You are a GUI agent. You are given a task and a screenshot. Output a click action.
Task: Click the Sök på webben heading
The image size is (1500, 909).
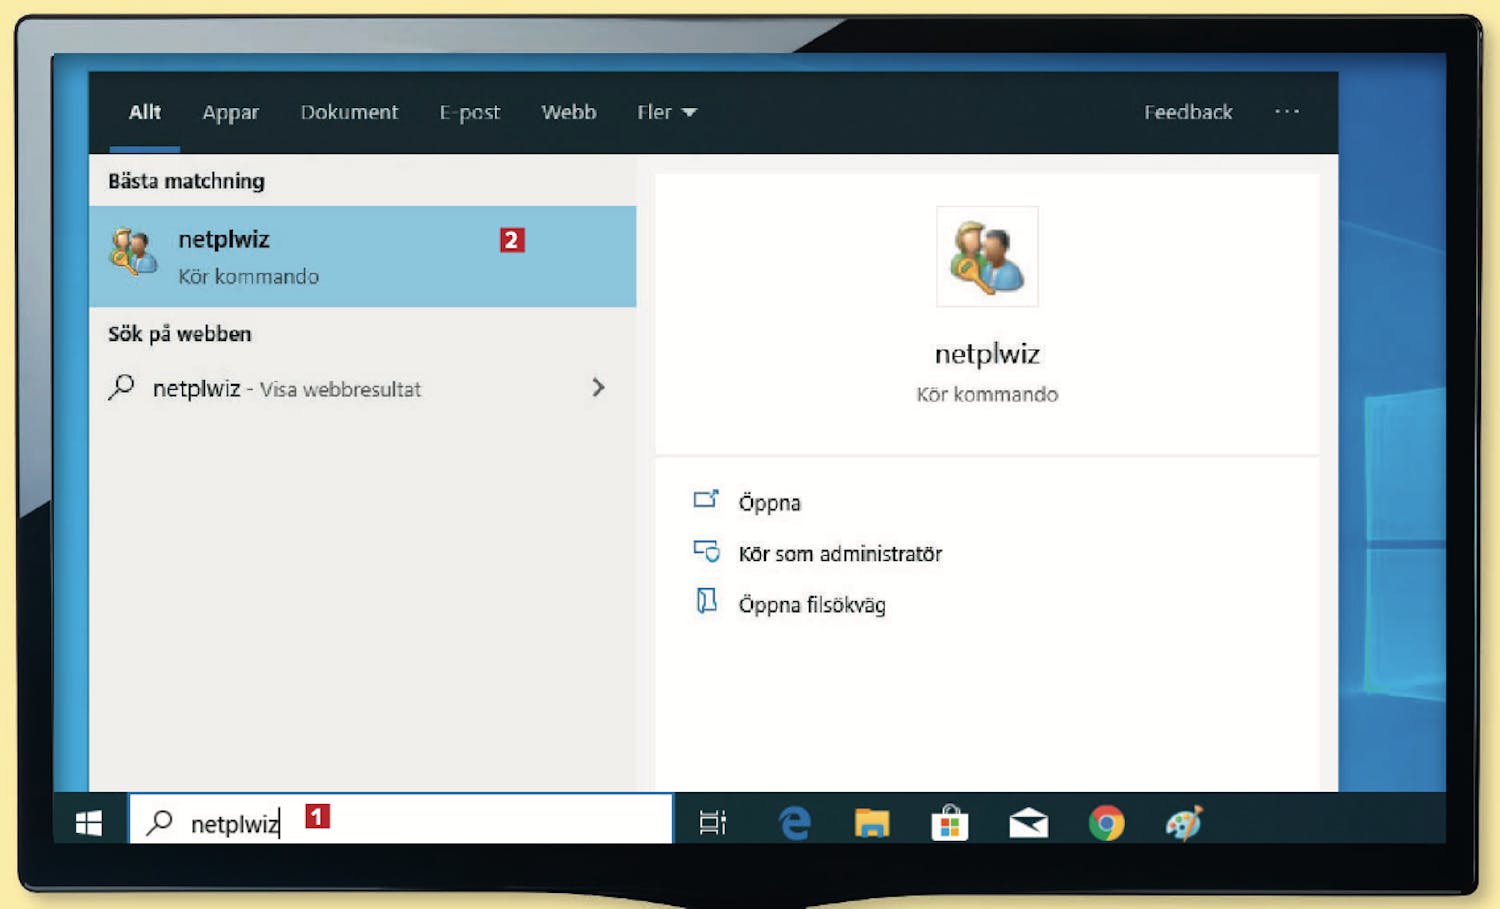(x=180, y=334)
